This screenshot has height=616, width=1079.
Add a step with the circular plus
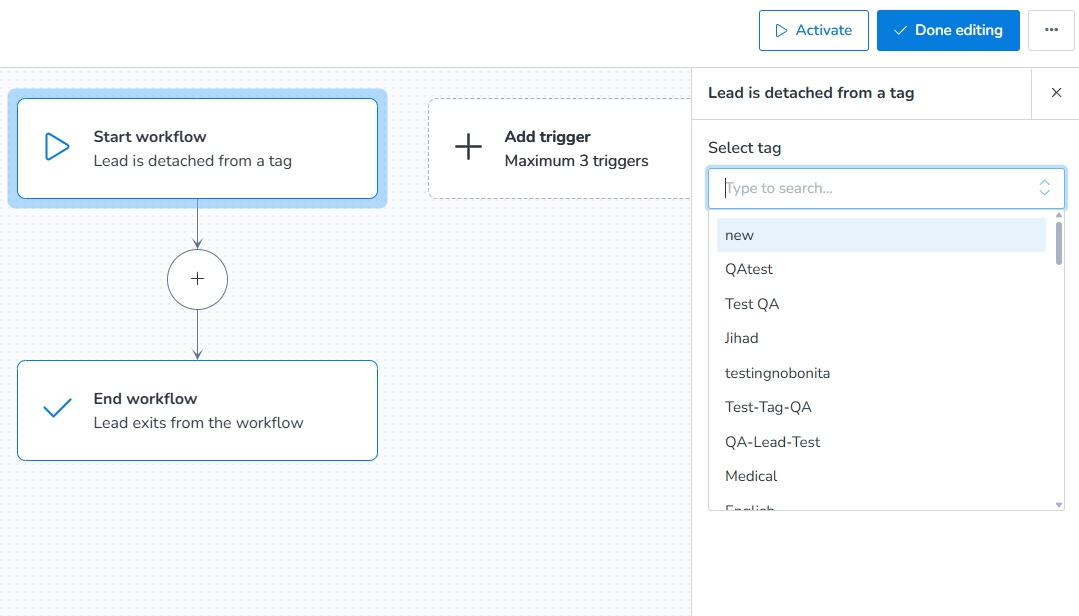pos(197,279)
